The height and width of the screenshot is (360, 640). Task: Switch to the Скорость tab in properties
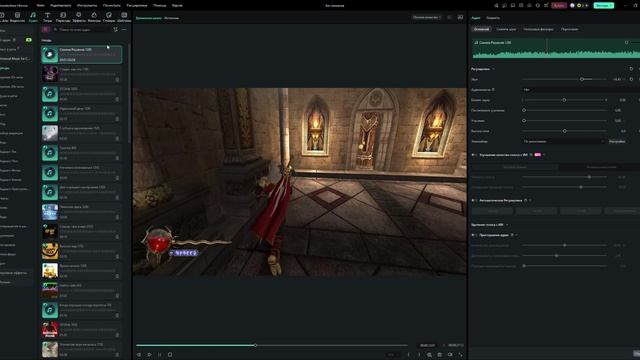pyautogui.click(x=493, y=18)
